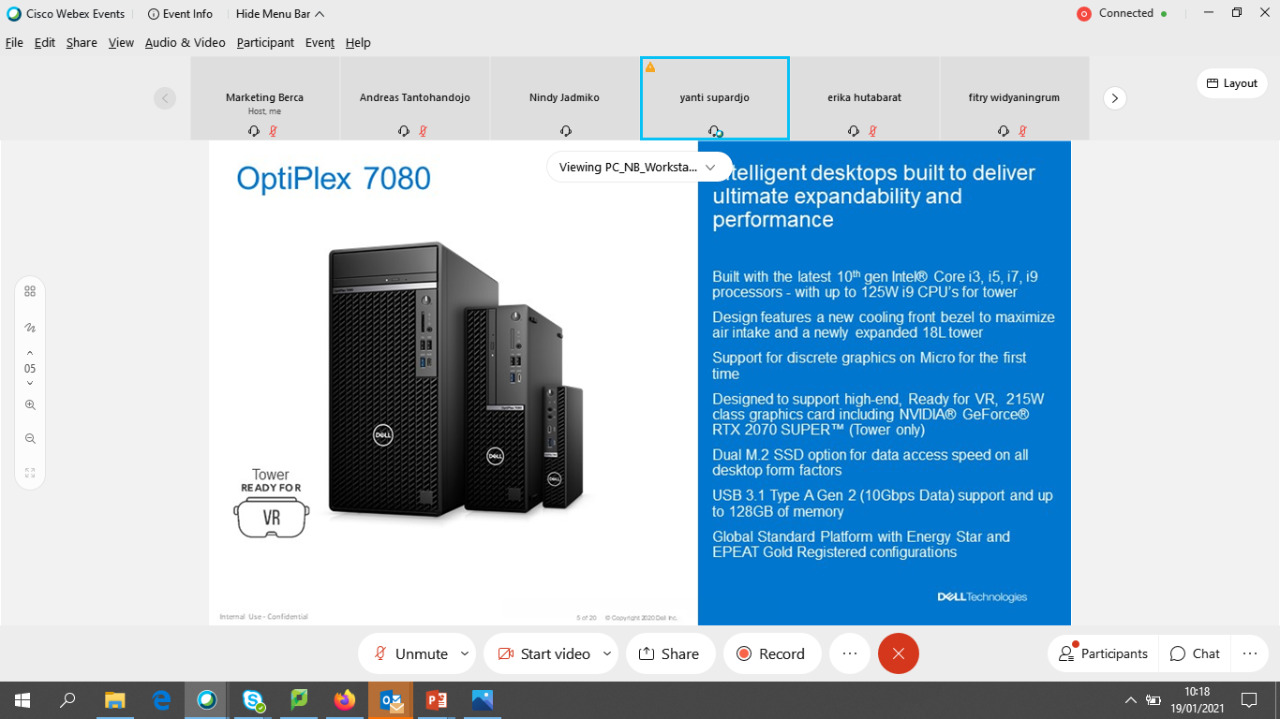Select fitry widyaningrum participant tile
1280x719 pixels.
pos(1015,98)
